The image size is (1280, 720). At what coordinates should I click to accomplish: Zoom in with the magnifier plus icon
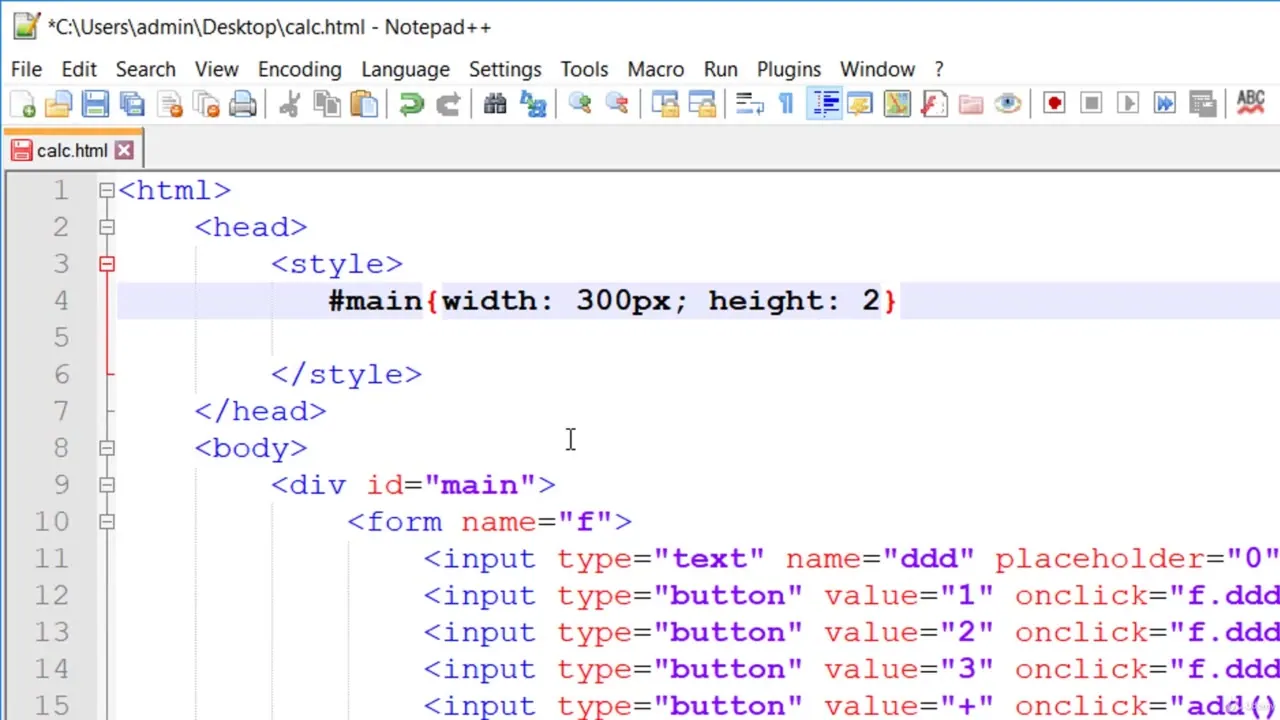point(580,103)
